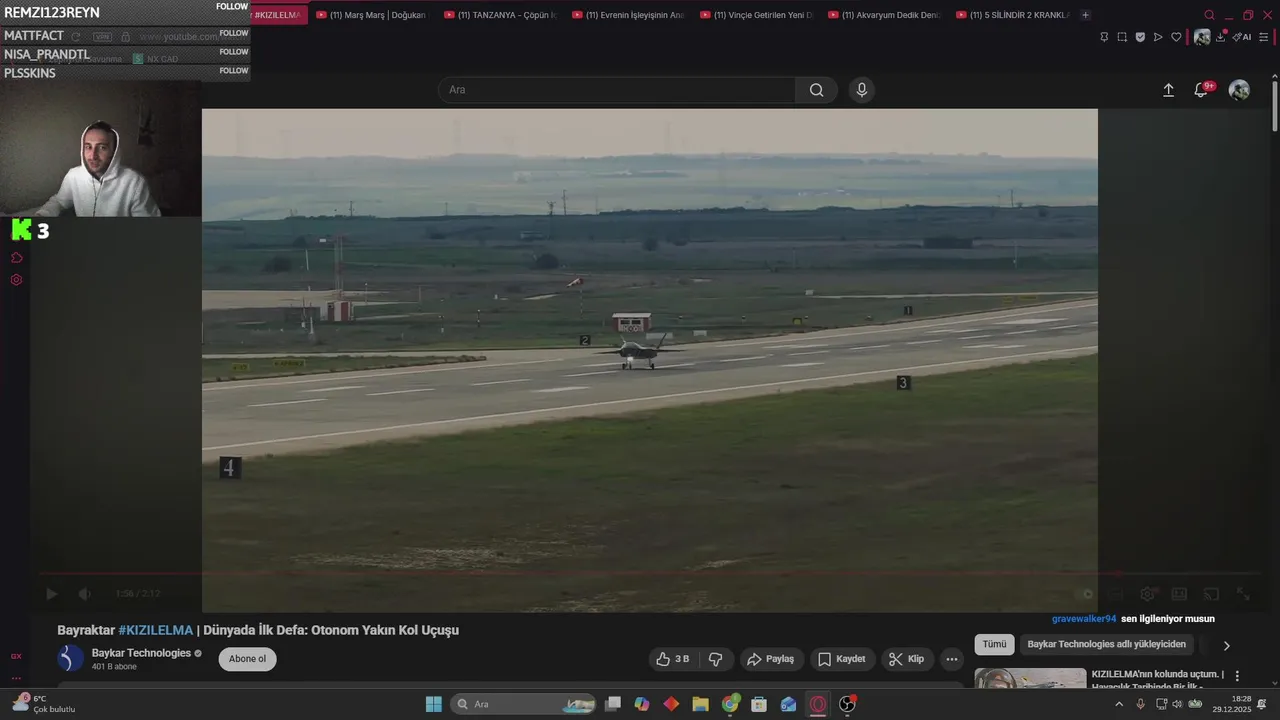Image resolution: width=1280 pixels, height=720 pixels.
Task: Follow PLSSKINS in overlay list
Action: (234, 71)
